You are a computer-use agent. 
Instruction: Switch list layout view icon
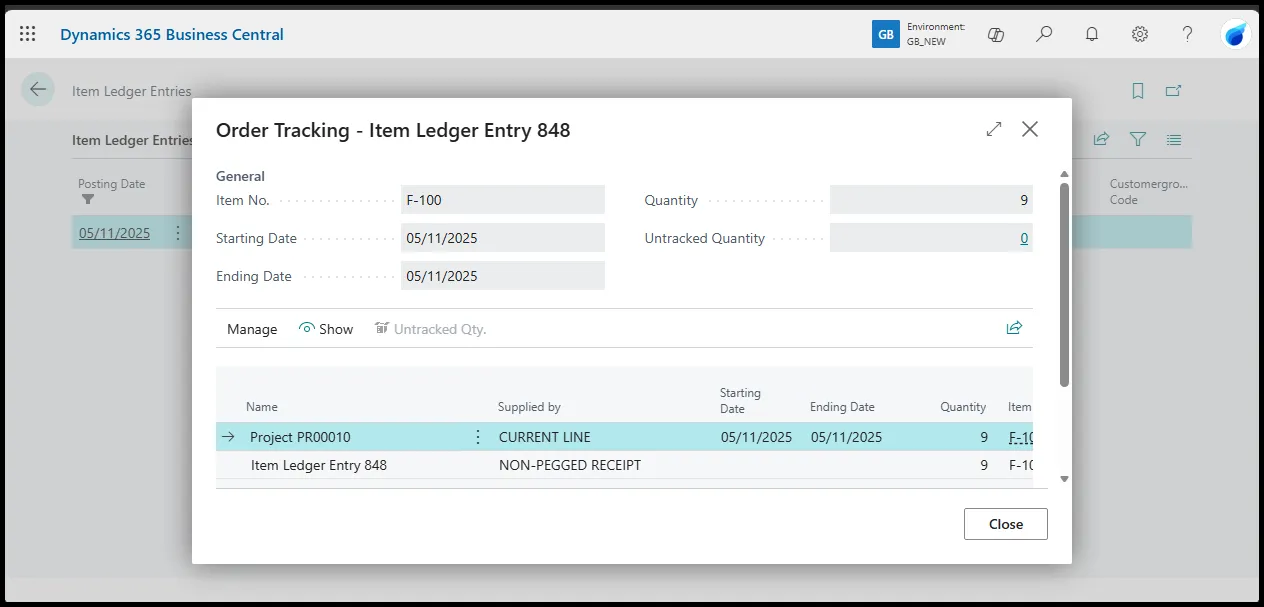tap(1174, 140)
